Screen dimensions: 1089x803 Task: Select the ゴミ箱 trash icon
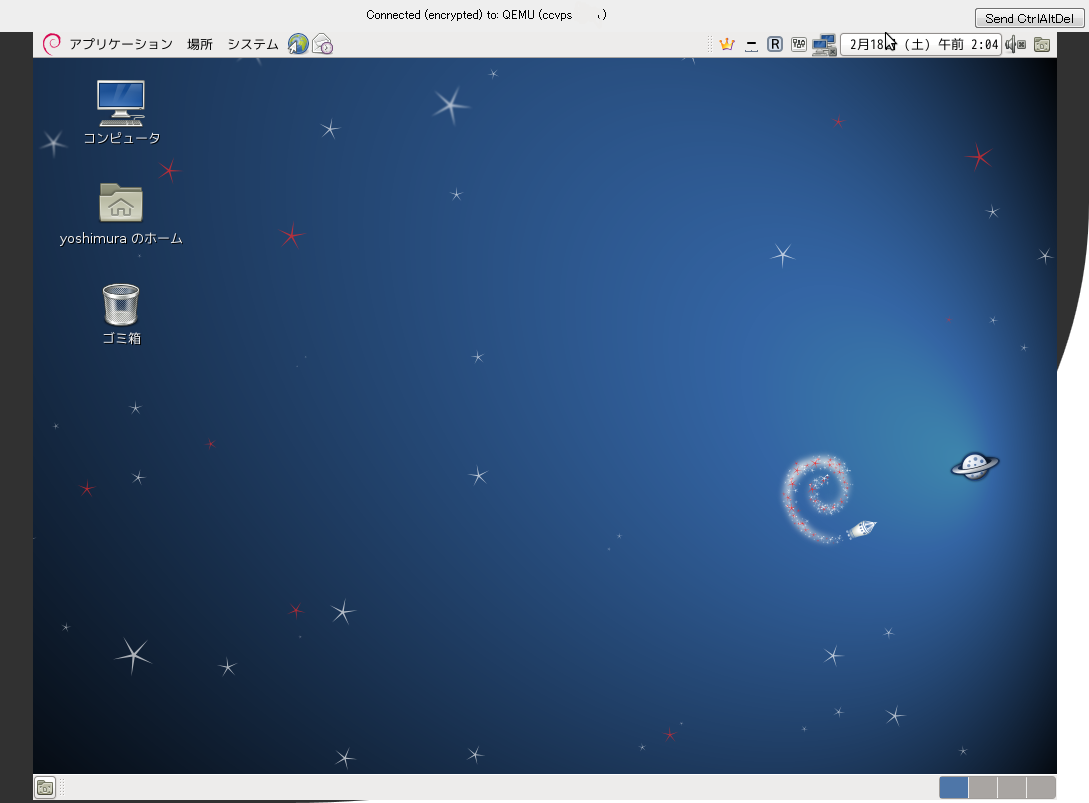121,304
